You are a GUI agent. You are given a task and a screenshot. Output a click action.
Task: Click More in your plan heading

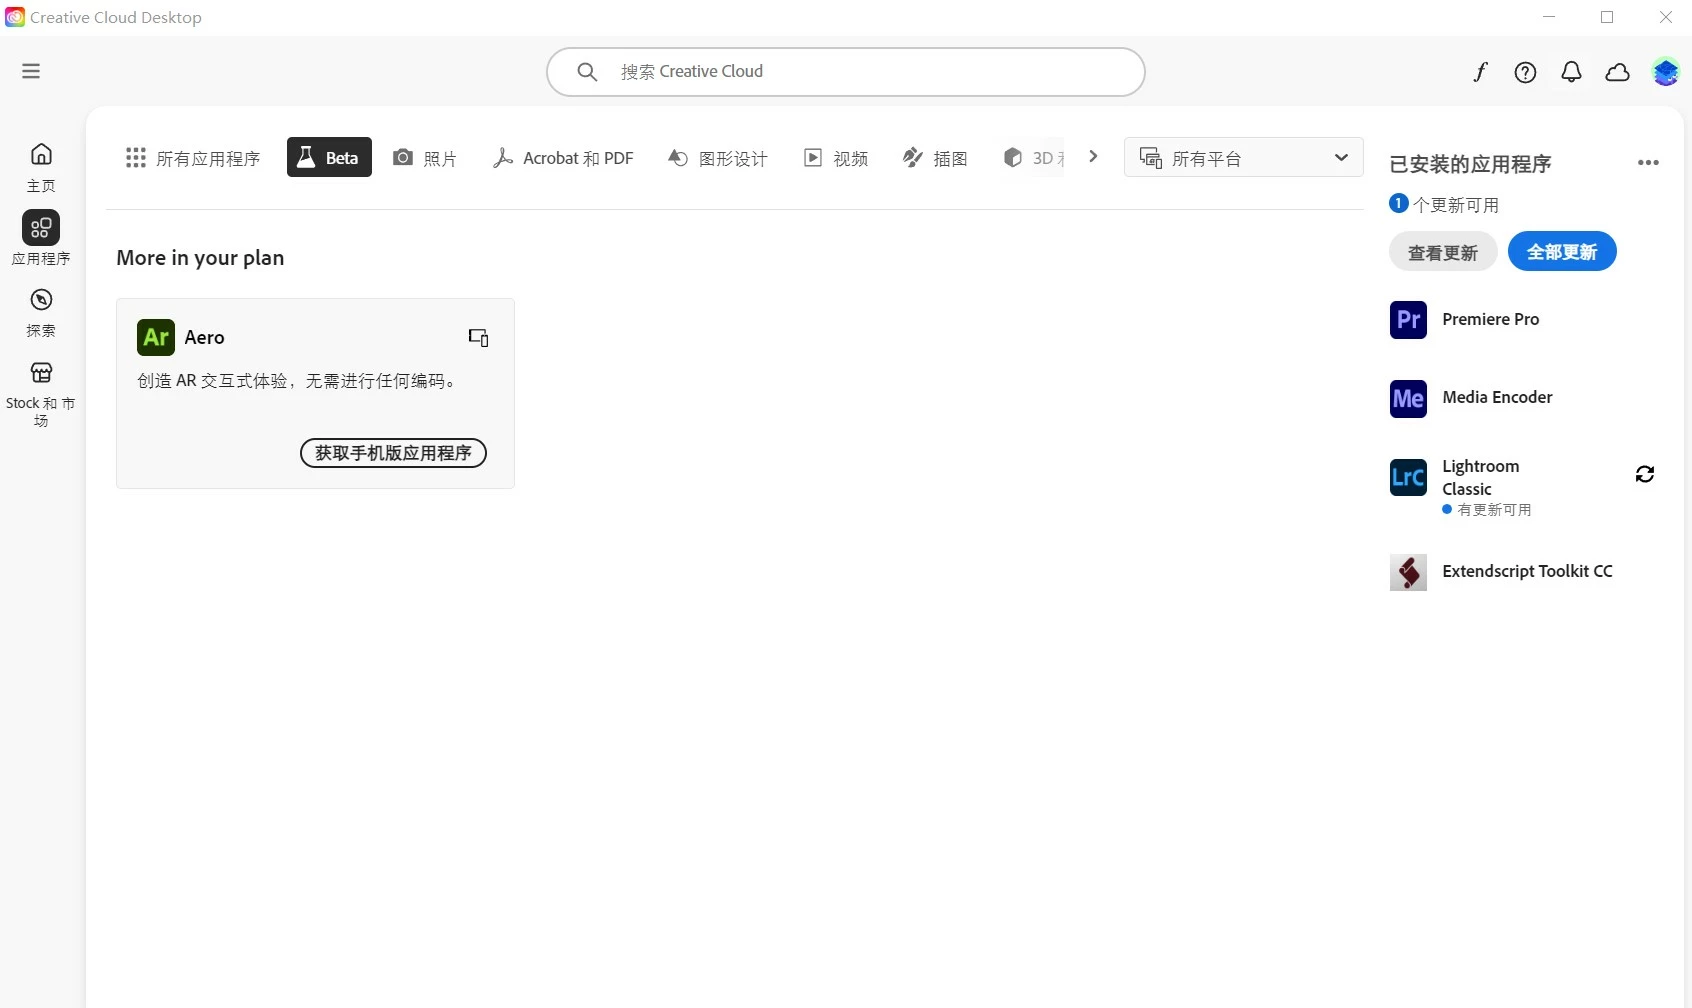click(200, 258)
